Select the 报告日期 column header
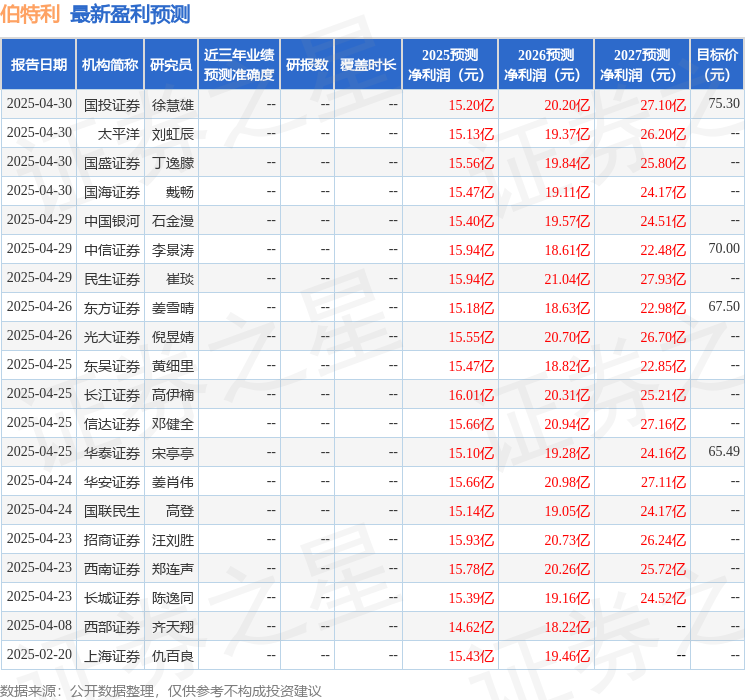This screenshot has height=700, width=745. click(39, 64)
